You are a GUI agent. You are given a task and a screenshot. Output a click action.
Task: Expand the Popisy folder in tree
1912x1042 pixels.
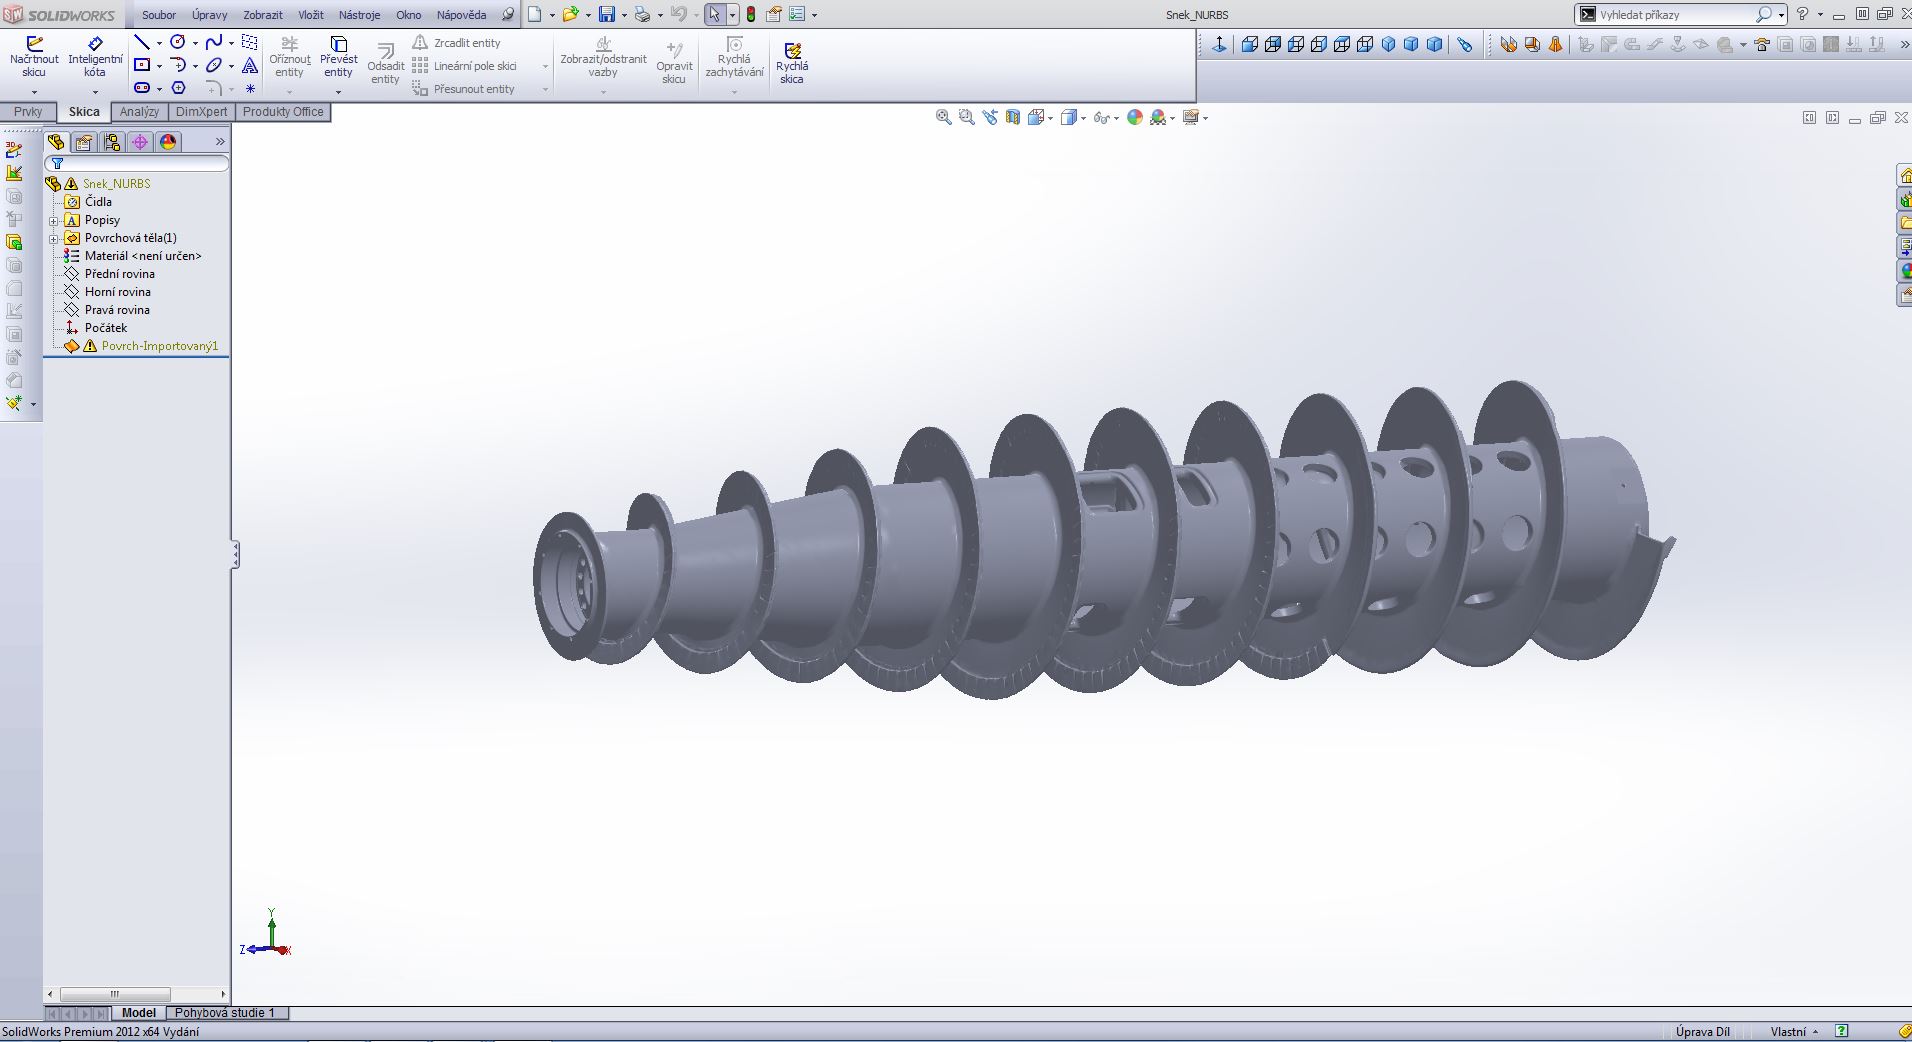54,220
